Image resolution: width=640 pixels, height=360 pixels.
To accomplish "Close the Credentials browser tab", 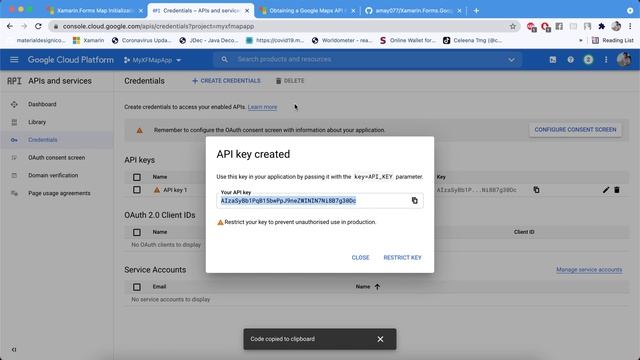I will click(247, 11).
